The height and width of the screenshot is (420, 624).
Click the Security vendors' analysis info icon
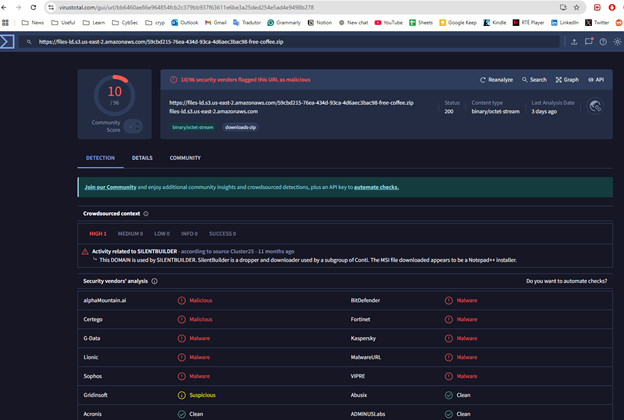155,281
